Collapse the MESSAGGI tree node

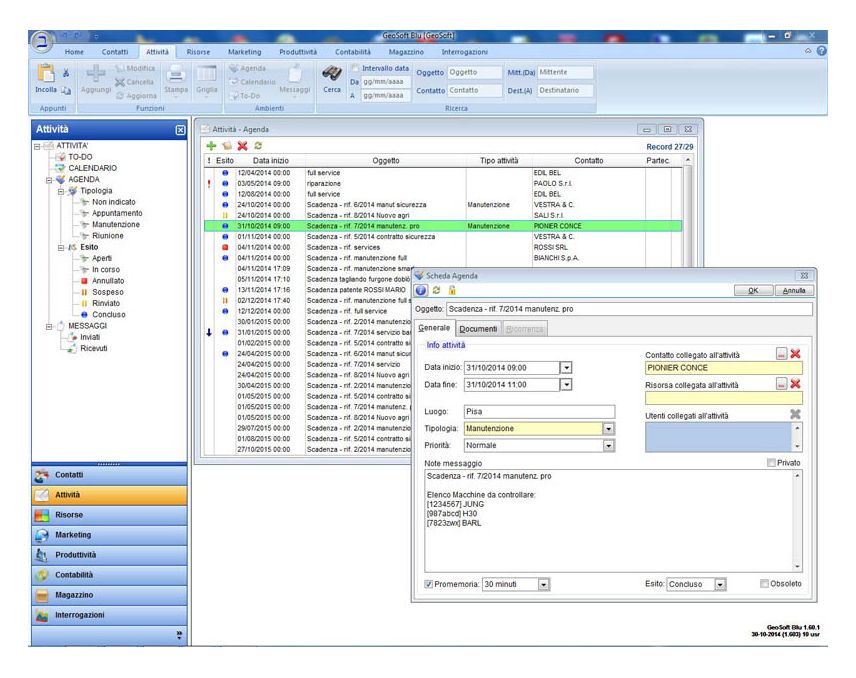(x=49, y=326)
